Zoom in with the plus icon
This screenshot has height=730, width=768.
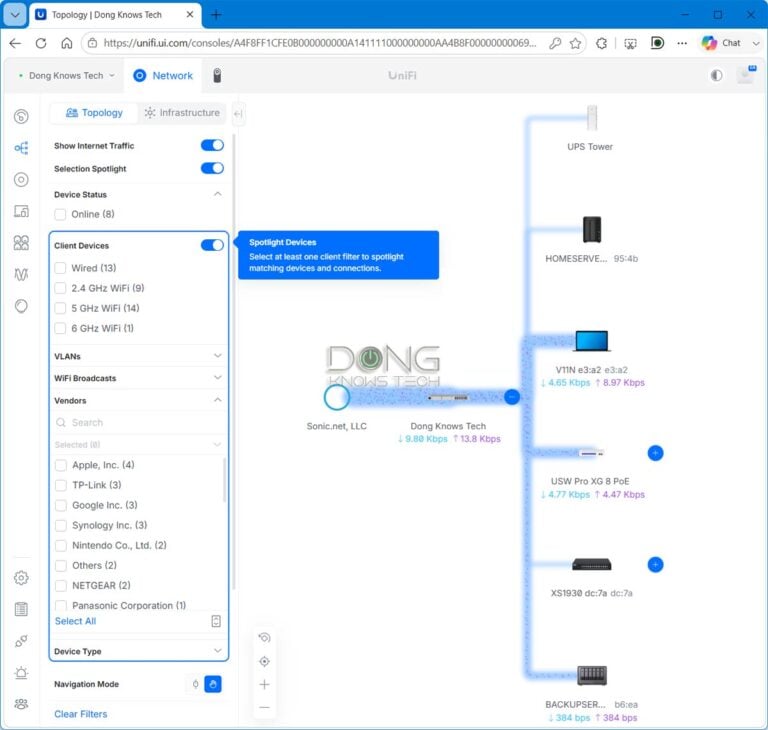264,684
